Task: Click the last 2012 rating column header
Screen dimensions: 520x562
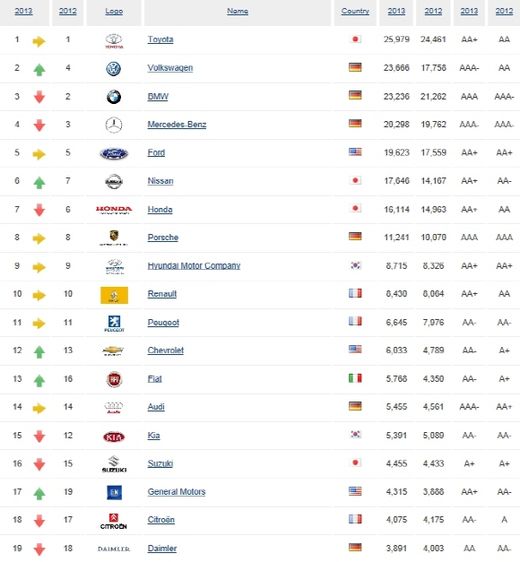Action: click(504, 11)
